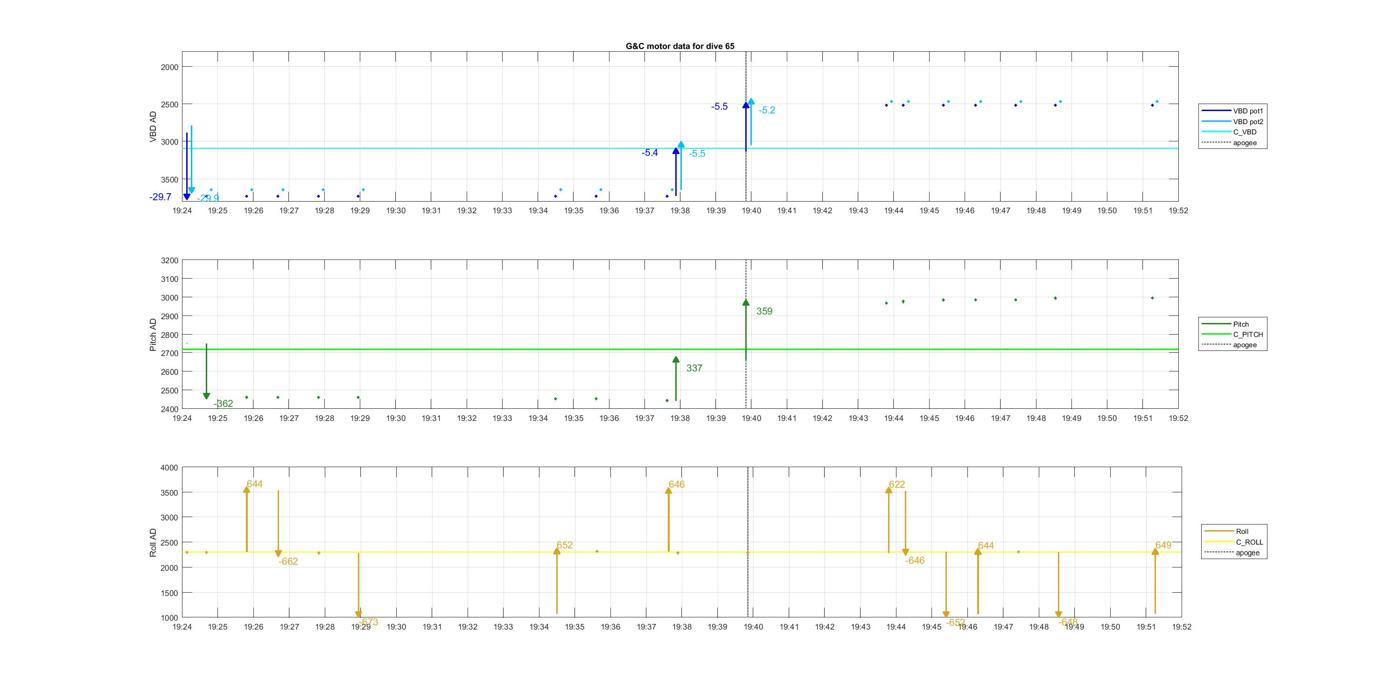
Task: Select 'VBD pot1' legend entry
Action: click(1234, 111)
